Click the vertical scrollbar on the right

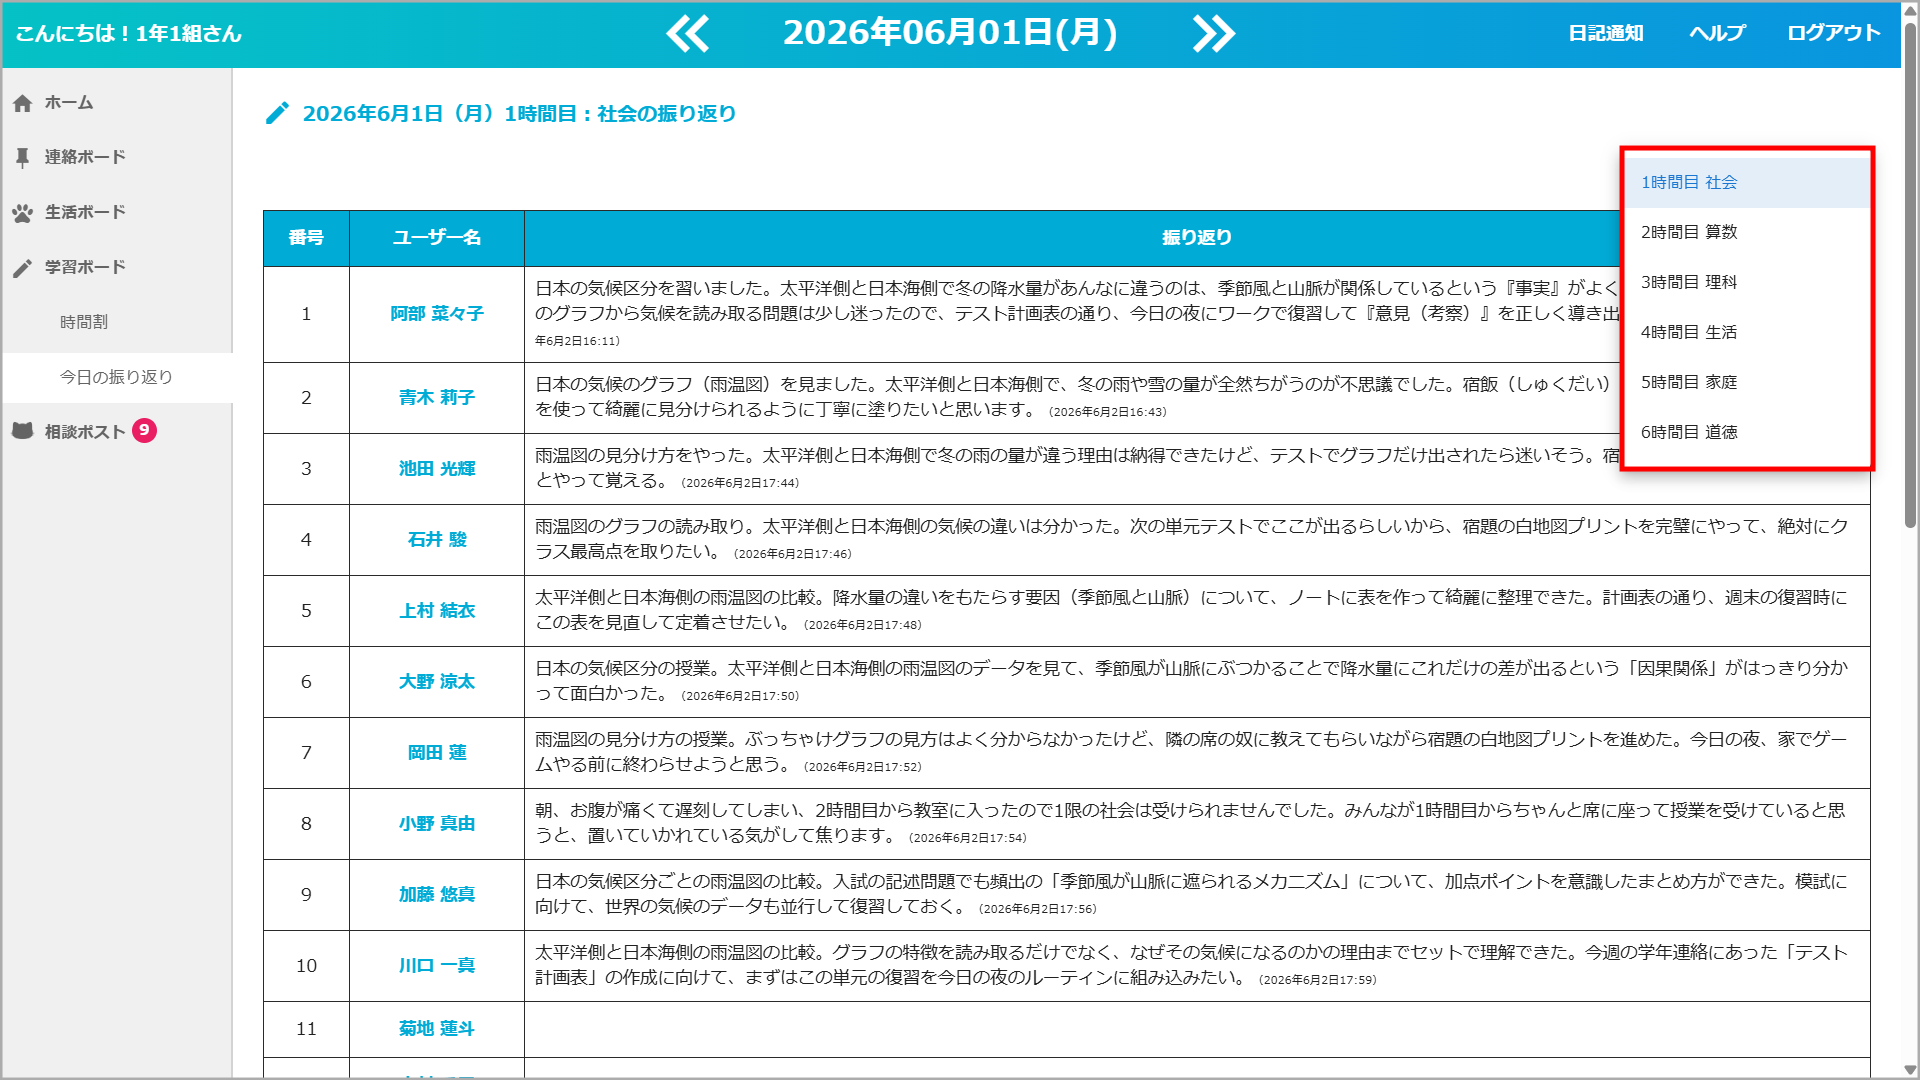pos(1910,275)
